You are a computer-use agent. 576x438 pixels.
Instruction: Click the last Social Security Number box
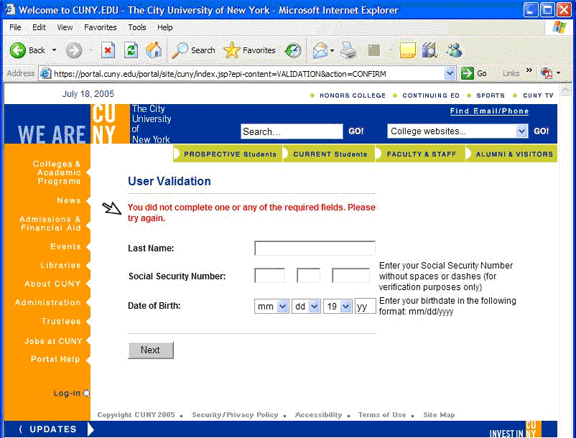[351, 276]
